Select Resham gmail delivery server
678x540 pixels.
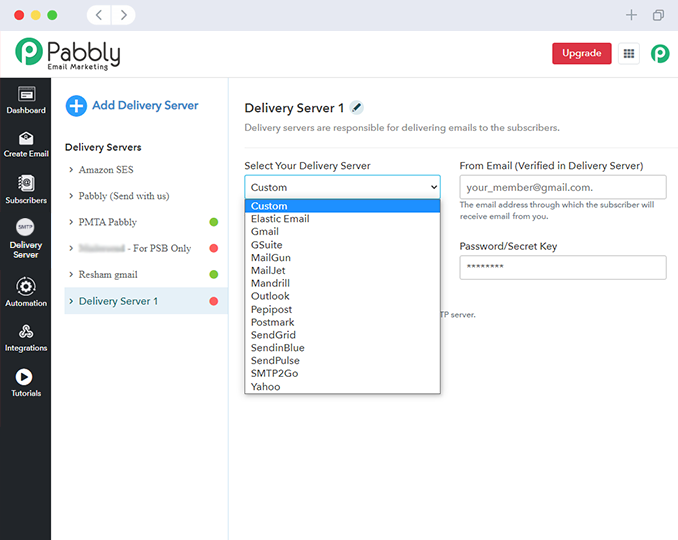[x=108, y=274]
